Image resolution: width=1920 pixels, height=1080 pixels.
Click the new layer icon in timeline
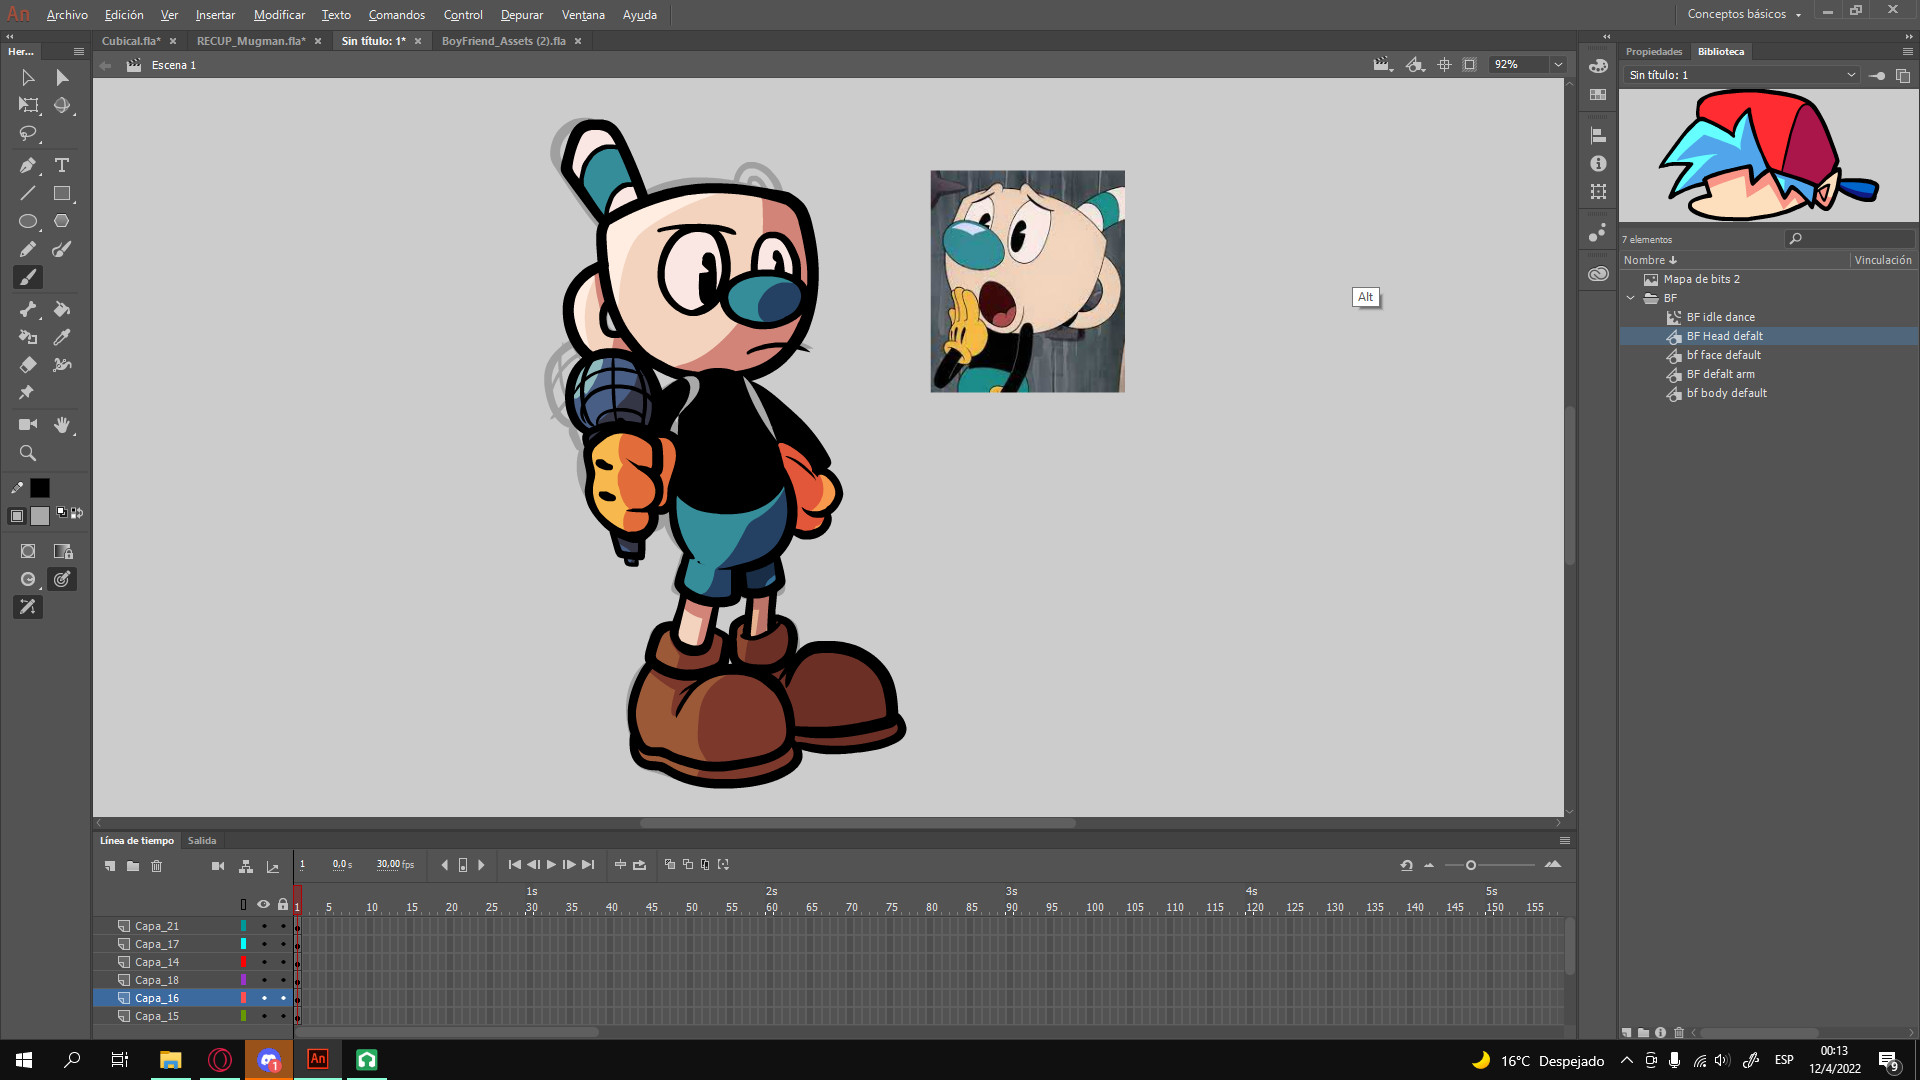point(110,865)
